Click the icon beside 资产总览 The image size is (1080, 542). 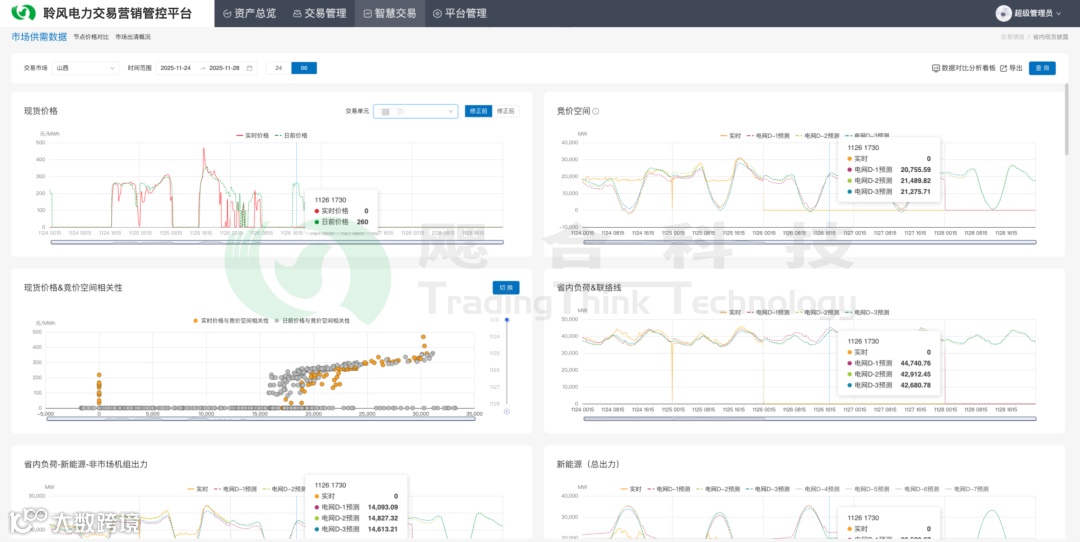pyautogui.click(x=227, y=13)
